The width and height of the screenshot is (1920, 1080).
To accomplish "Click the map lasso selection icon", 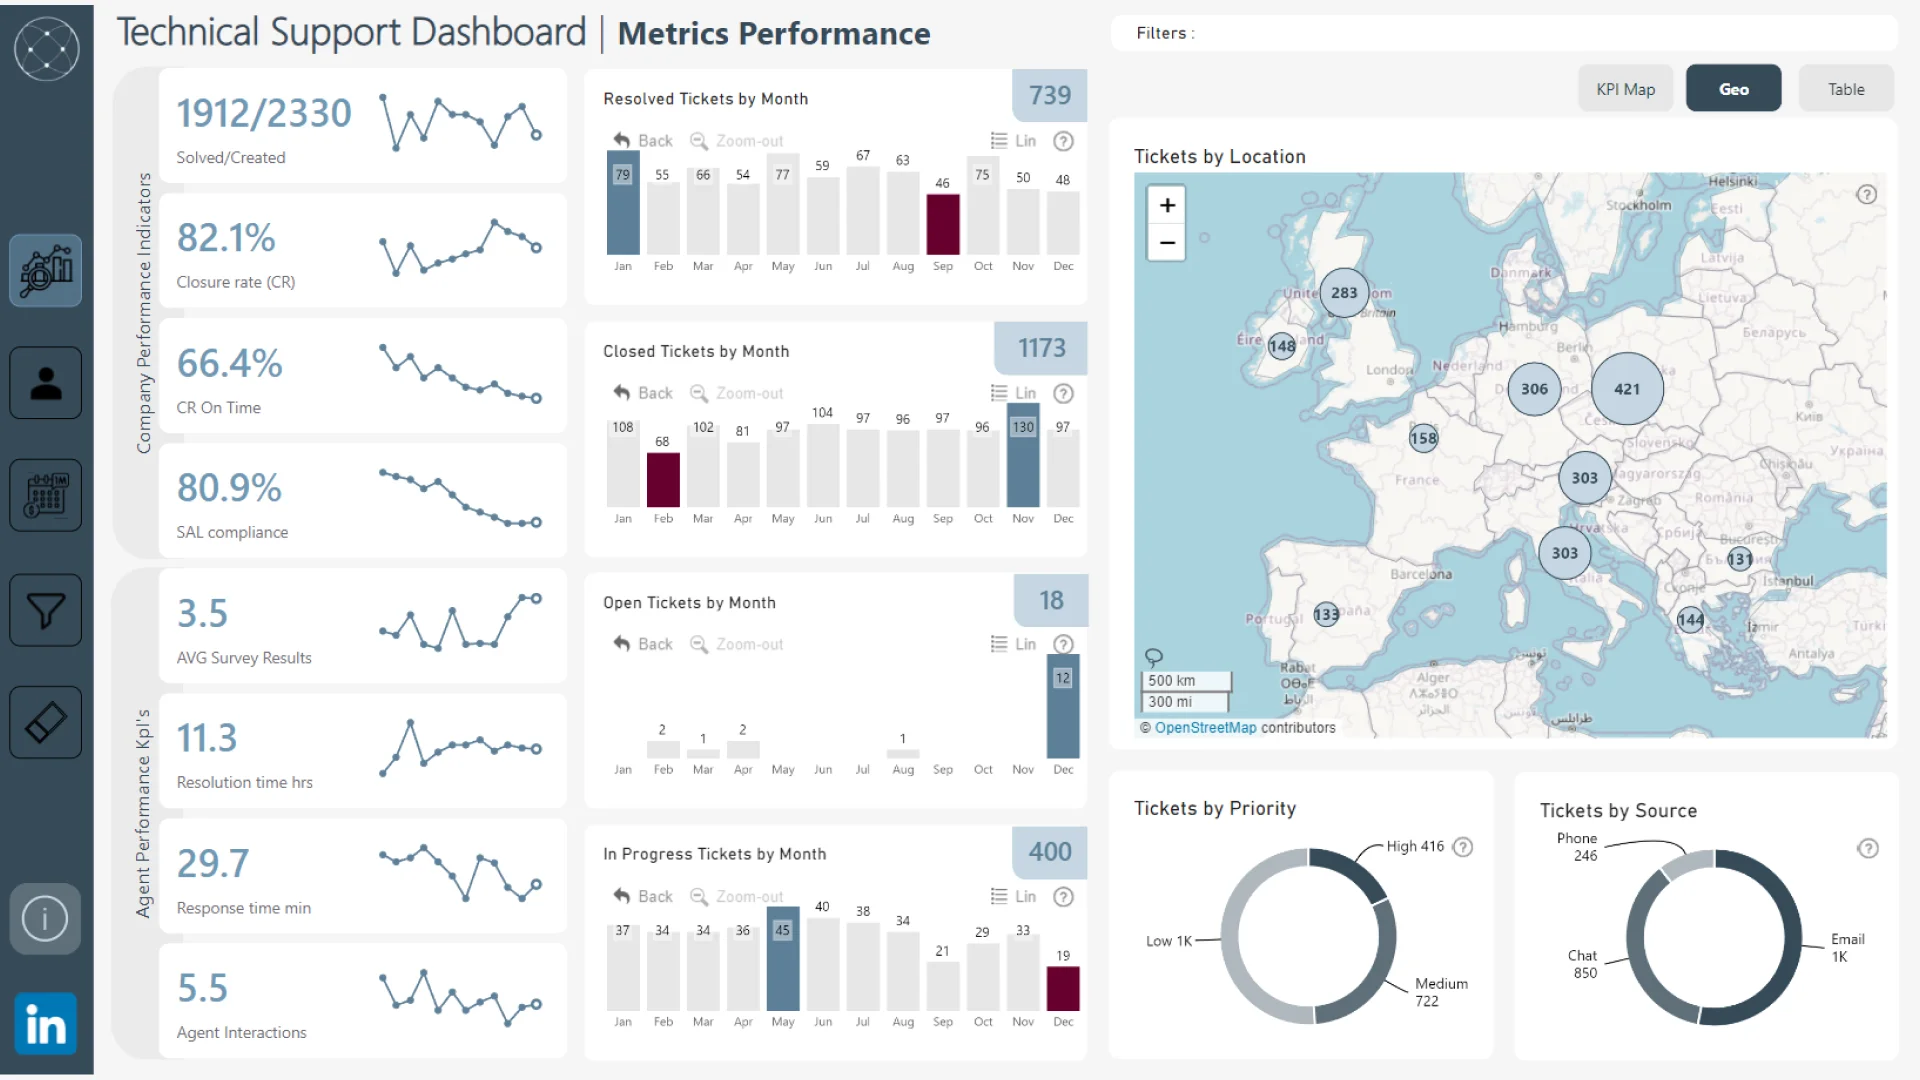I will [x=1153, y=657].
